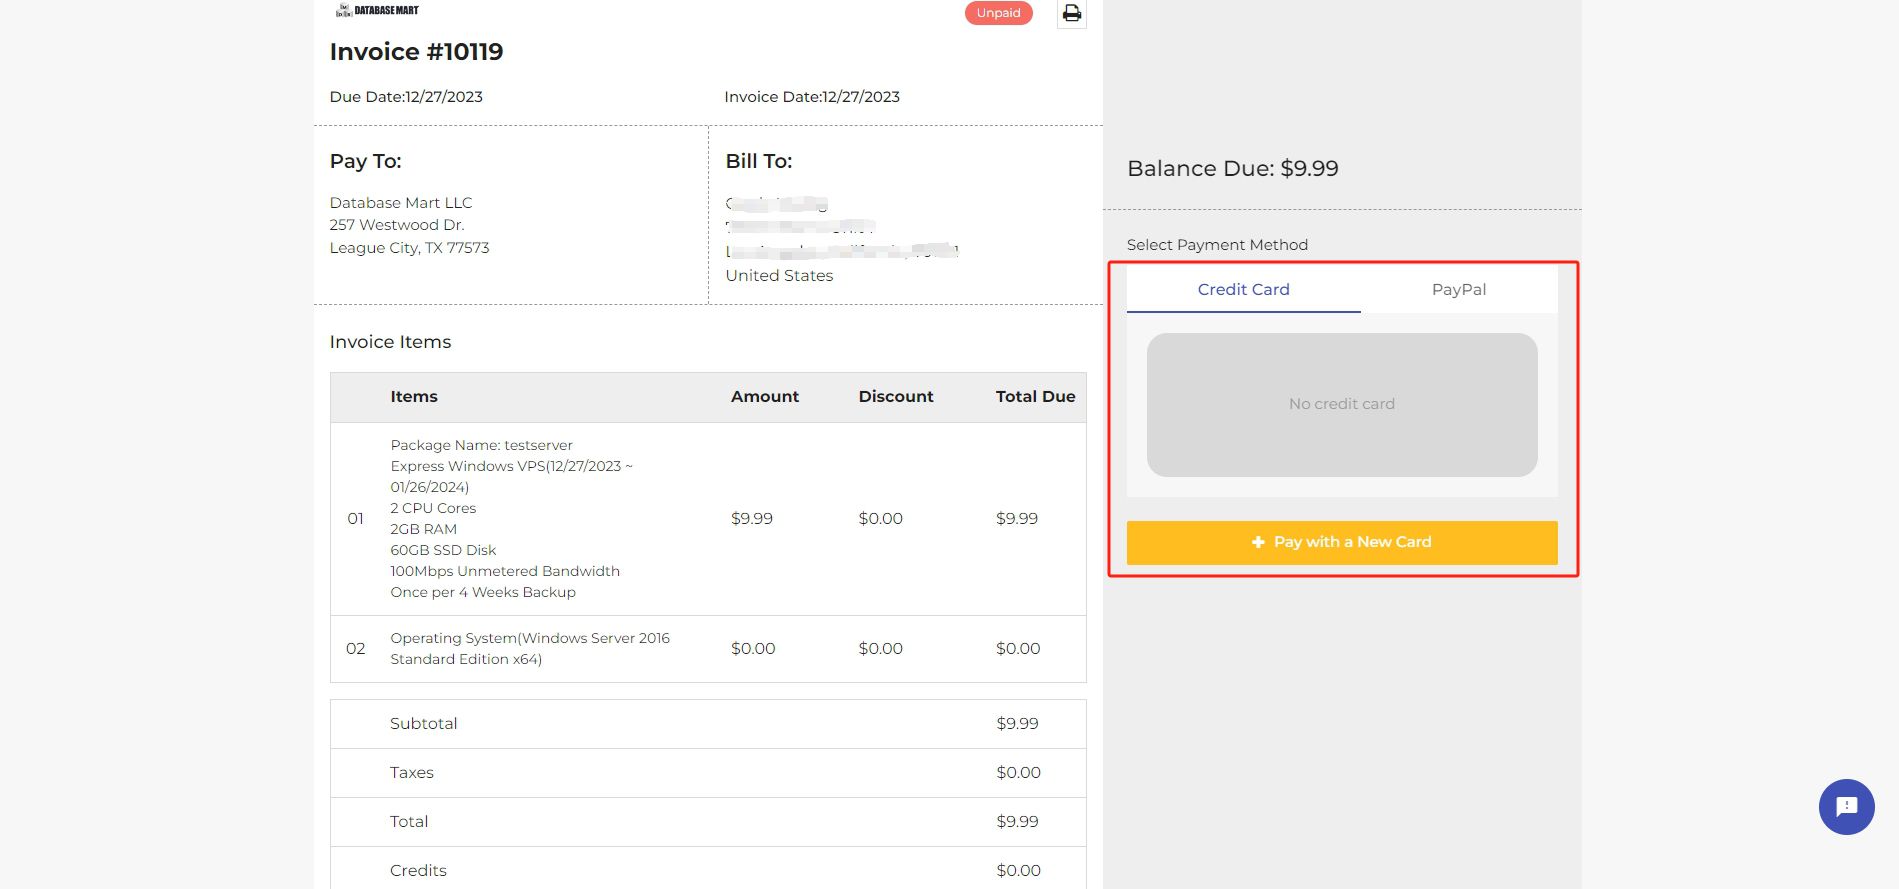
Task: Click the Select Payment Method label
Action: (x=1217, y=245)
